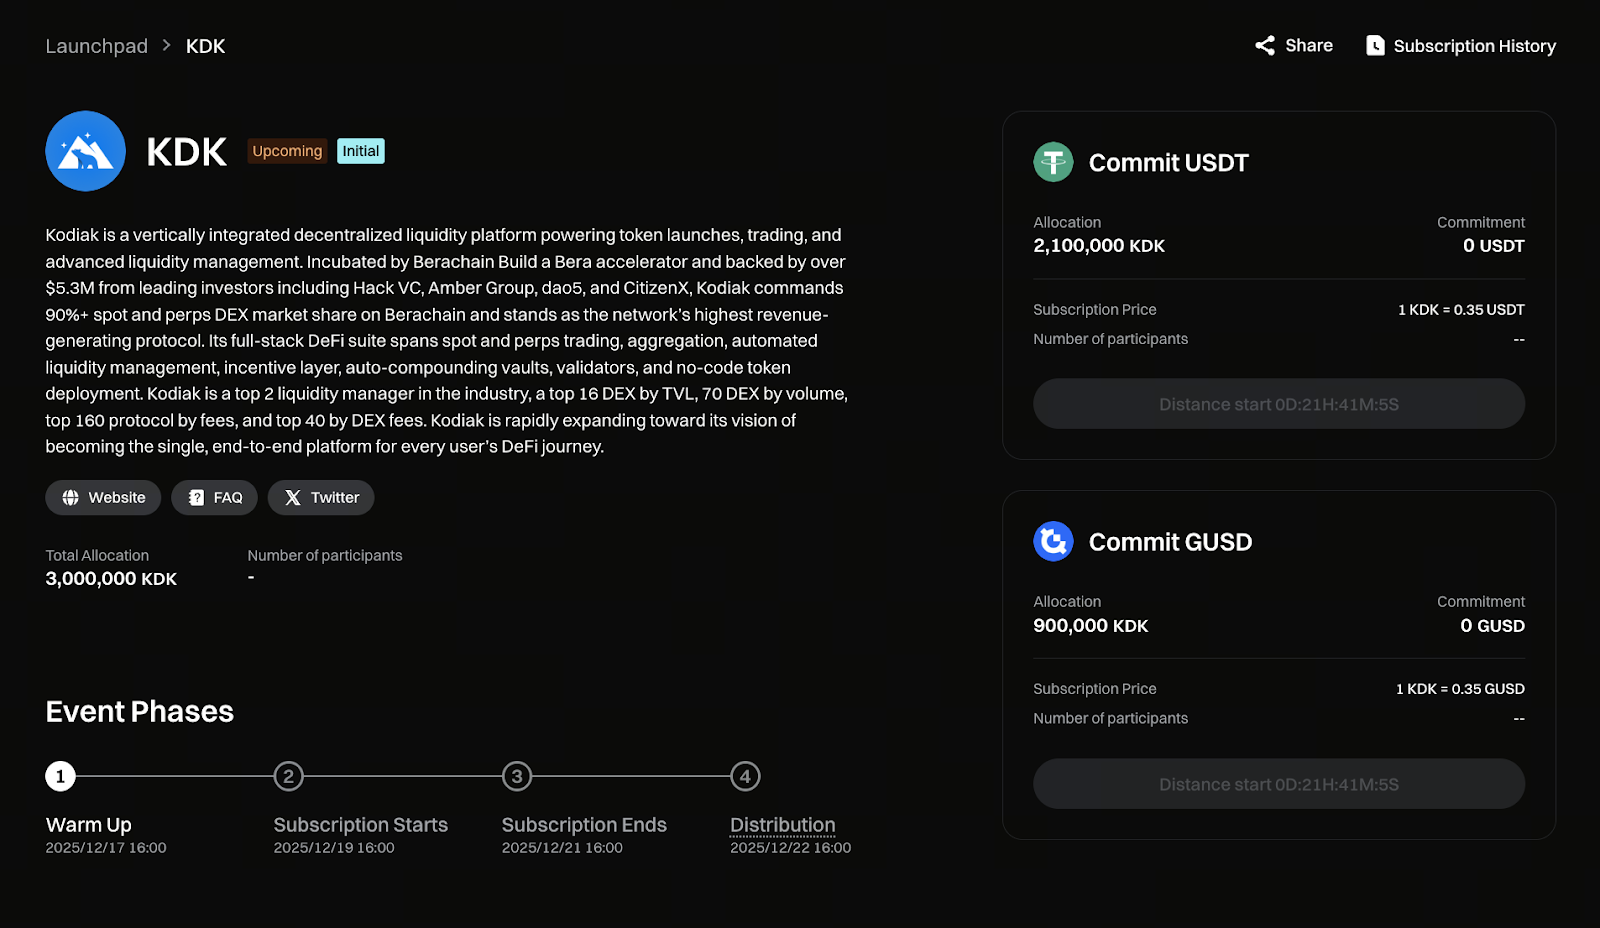Click the globe icon in Website button
Image resolution: width=1600 pixels, height=928 pixels.
(71, 498)
